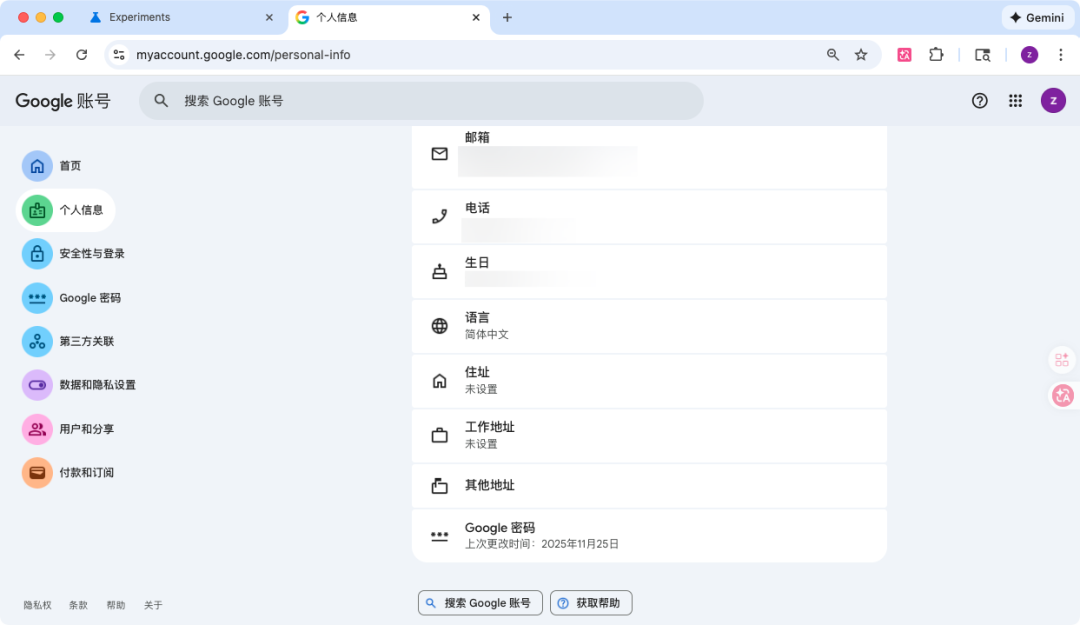Open 安全性与登录 in the sidebar
This screenshot has height=625, width=1080.
74,254
